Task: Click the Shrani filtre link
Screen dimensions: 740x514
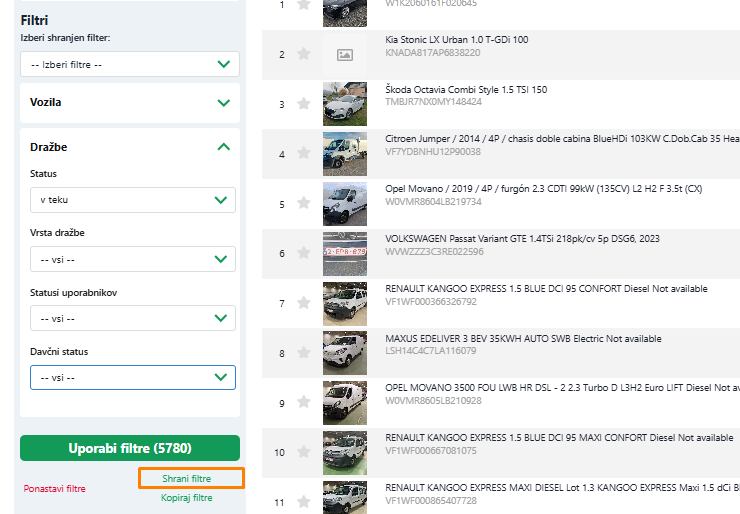Action: (x=187, y=479)
